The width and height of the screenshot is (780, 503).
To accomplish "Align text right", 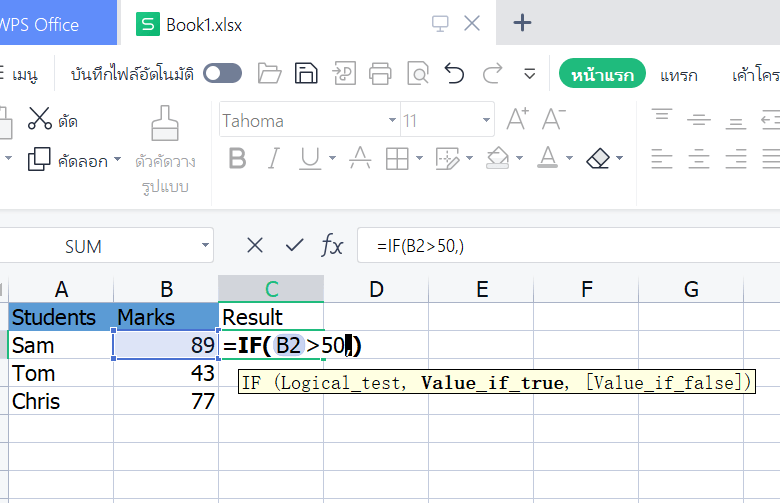I will click(x=736, y=159).
